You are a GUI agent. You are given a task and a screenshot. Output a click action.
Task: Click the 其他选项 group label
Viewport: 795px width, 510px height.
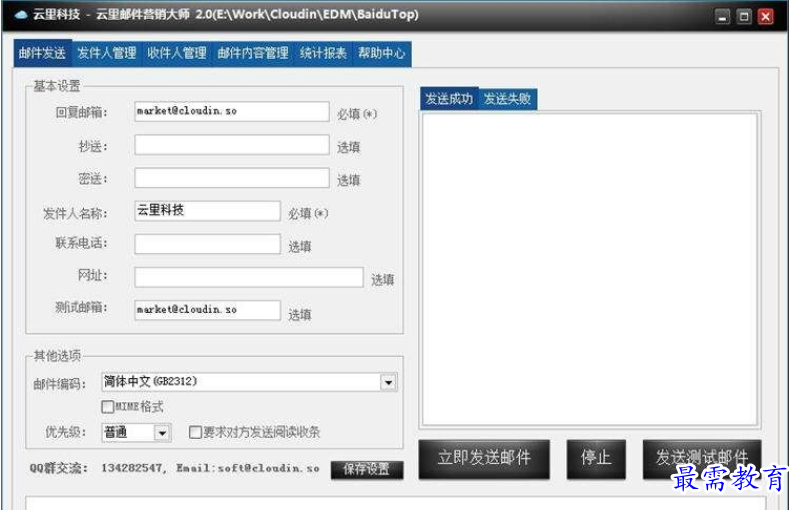pos(57,356)
